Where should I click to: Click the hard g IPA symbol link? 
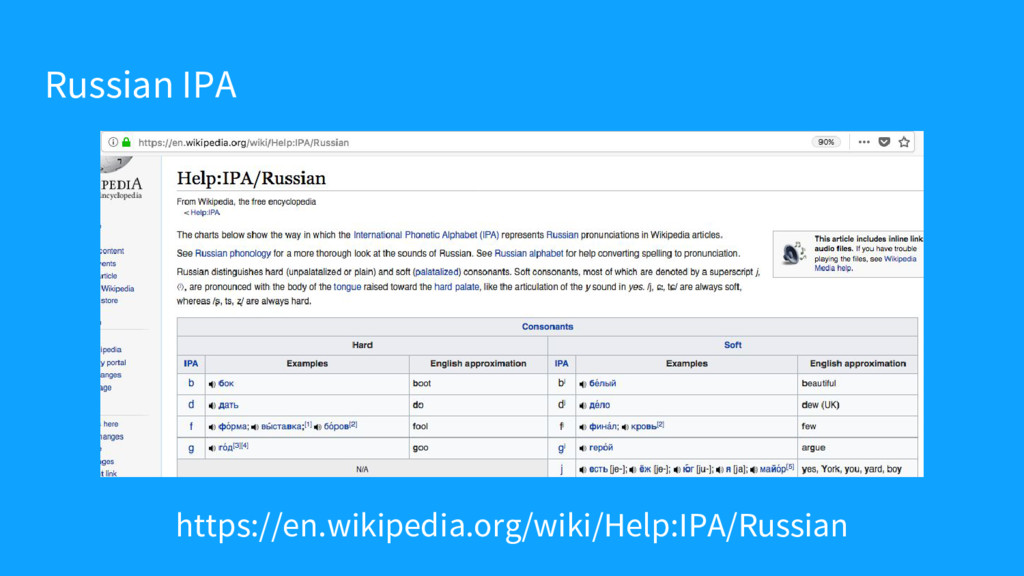[191, 448]
